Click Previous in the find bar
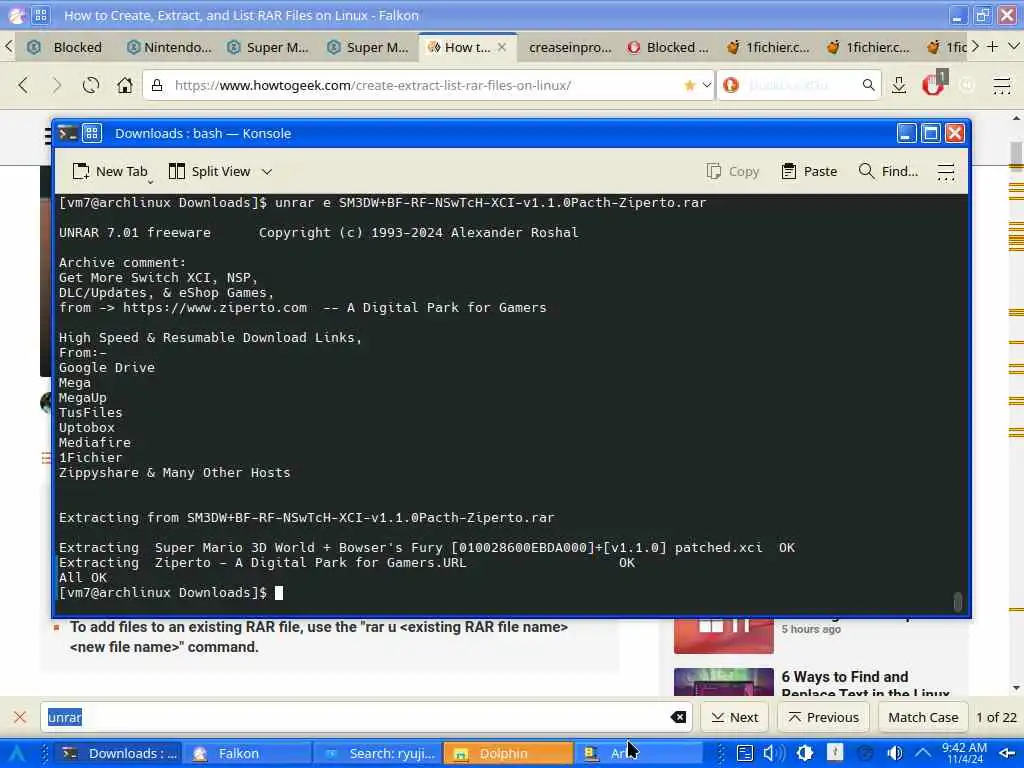The image size is (1024, 768). pyautogui.click(x=824, y=717)
